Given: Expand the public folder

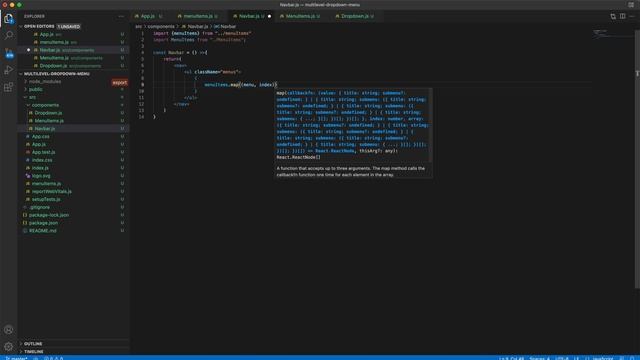Looking at the screenshot, I should pos(35,89).
